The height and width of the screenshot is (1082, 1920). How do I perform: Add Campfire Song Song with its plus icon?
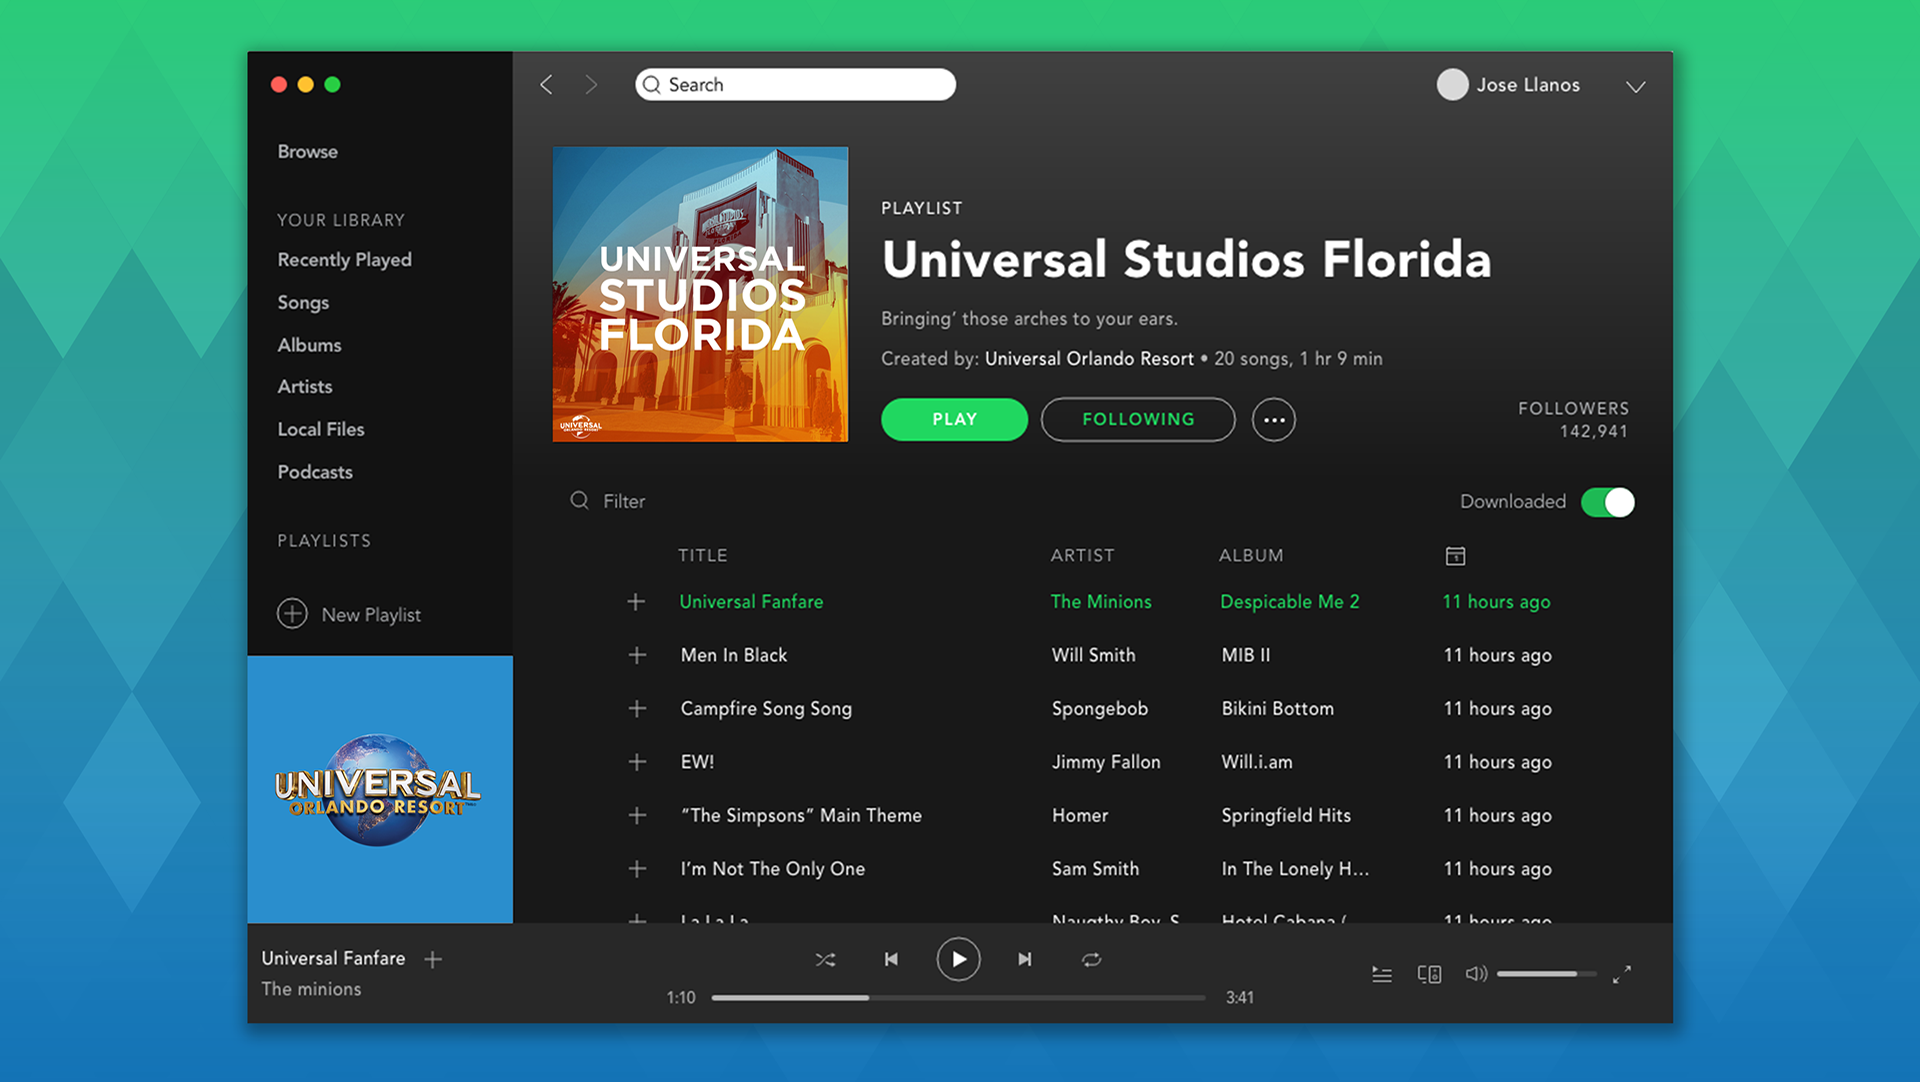coord(637,708)
